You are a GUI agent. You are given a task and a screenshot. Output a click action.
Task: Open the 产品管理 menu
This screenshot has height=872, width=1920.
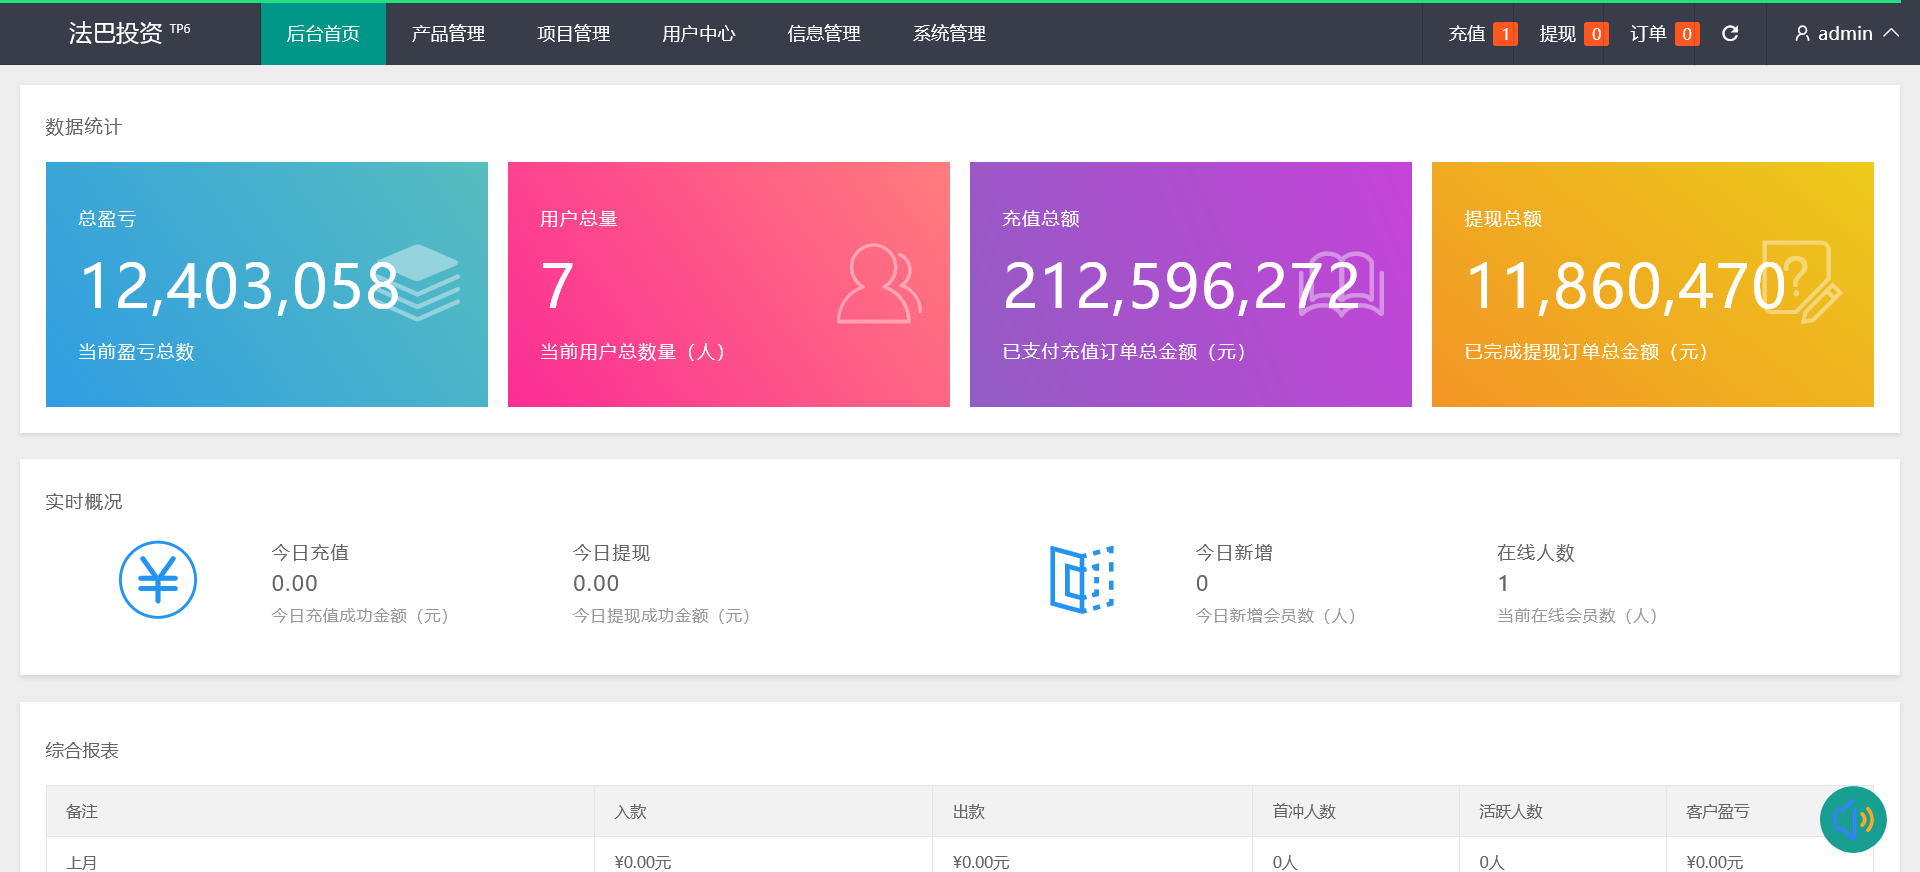[448, 34]
